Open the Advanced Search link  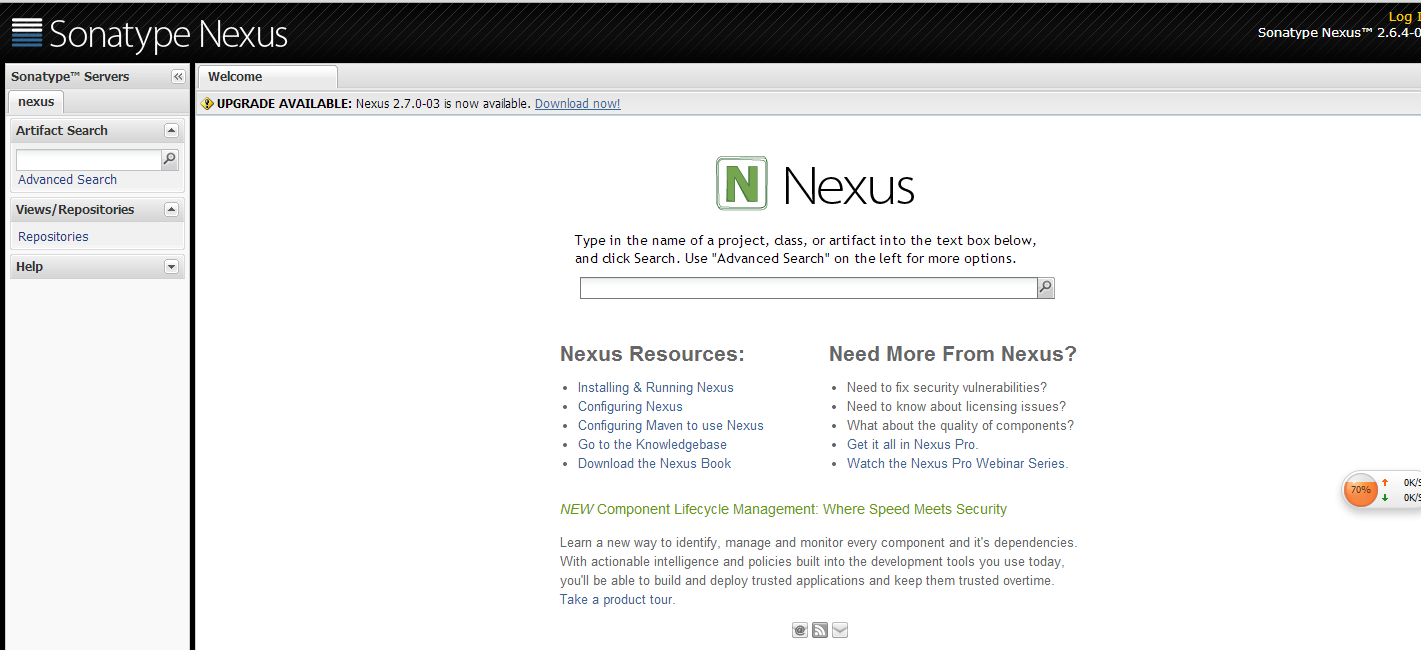(67, 180)
